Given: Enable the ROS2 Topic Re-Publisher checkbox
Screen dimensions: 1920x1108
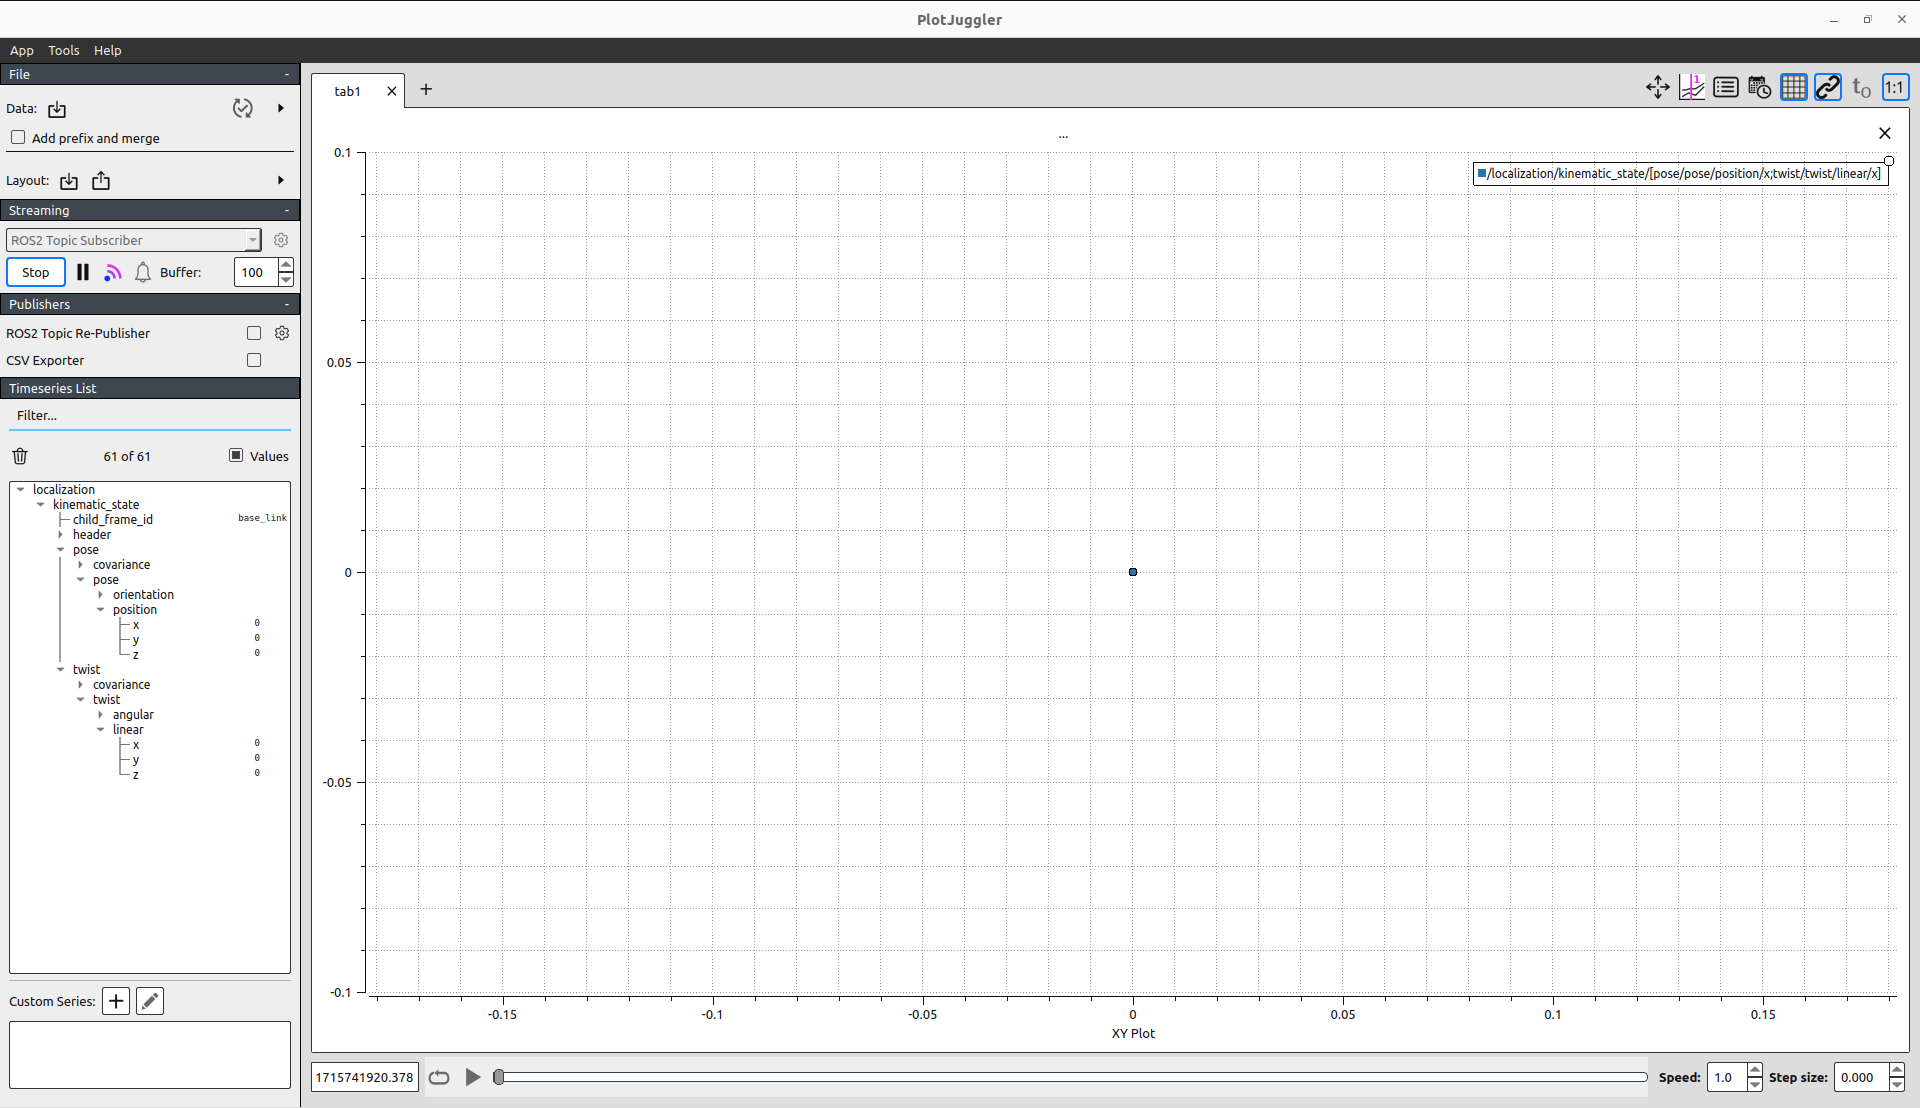Looking at the screenshot, I should pyautogui.click(x=254, y=333).
